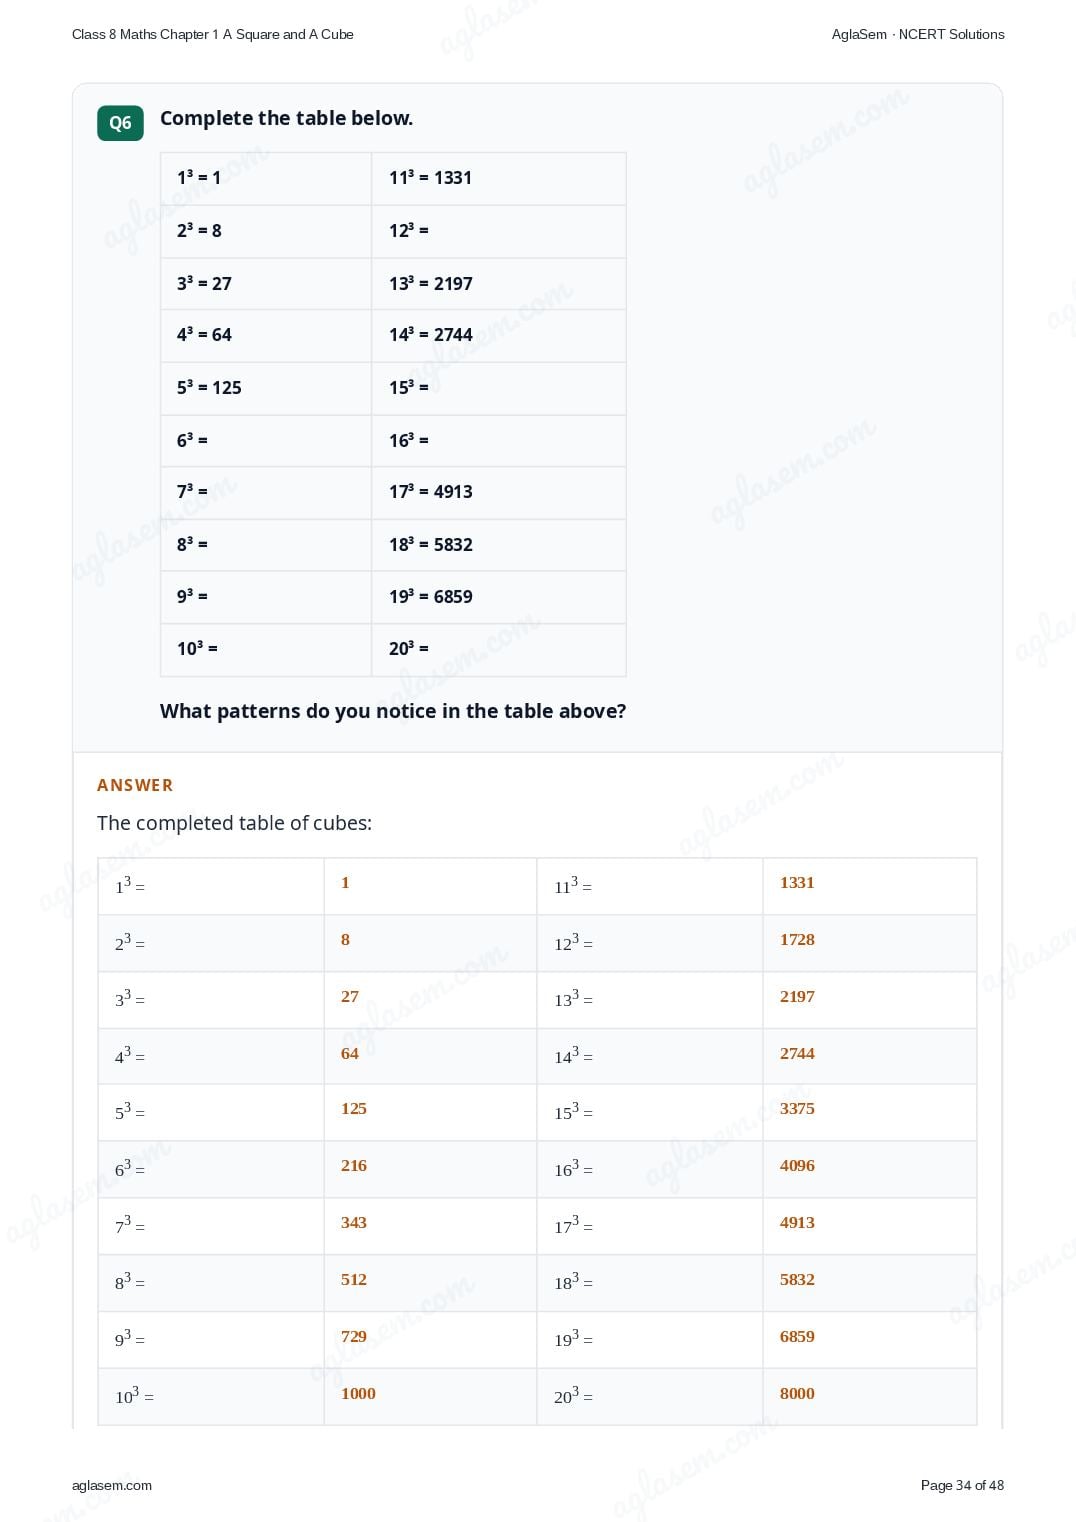The image size is (1076, 1522).
Task: Click the 17³ = 4913 cell in question table
Action: click(x=499, y=492)
